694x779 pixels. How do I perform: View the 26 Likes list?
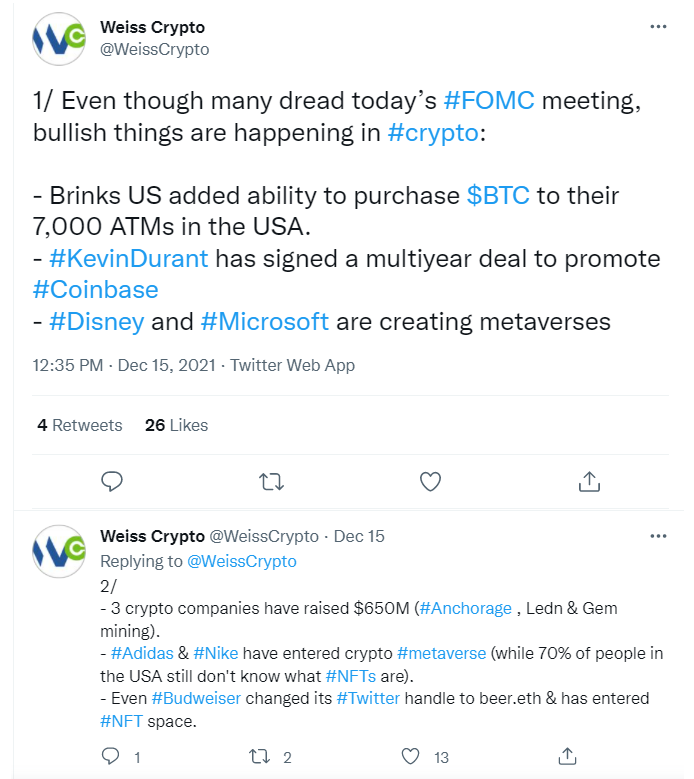coord(176,425)
